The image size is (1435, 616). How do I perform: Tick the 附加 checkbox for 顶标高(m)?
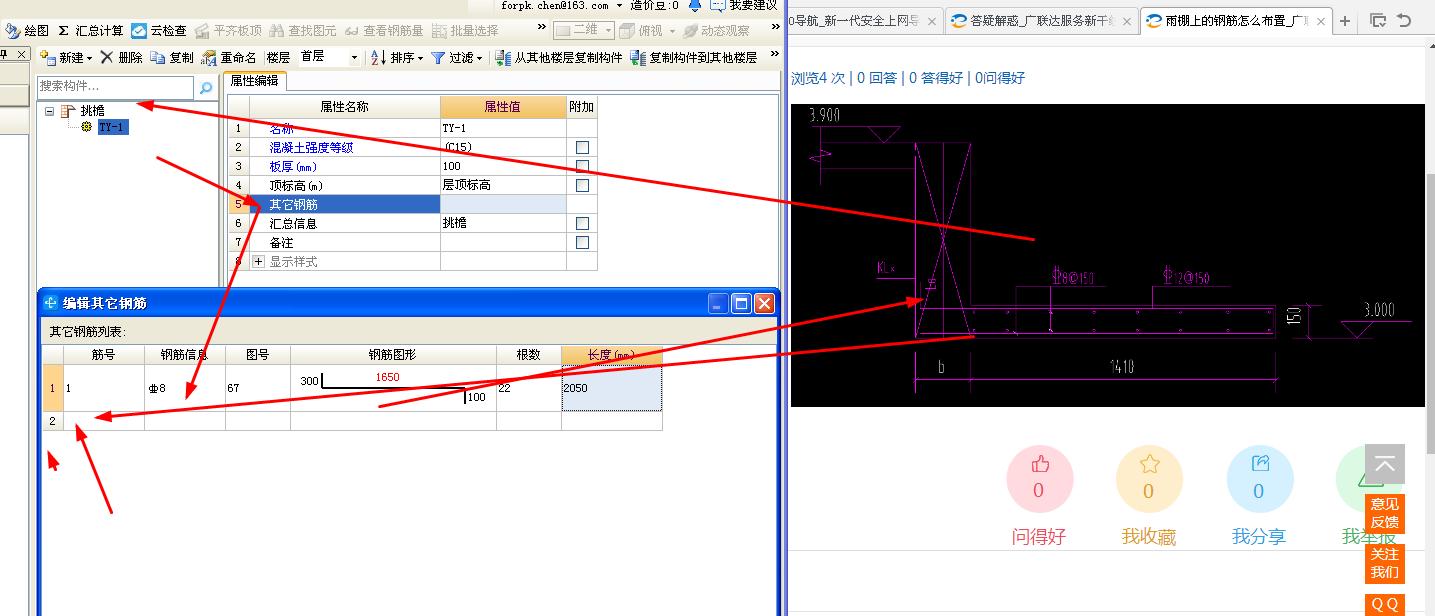pyautogui.click(x=582, y=185)
